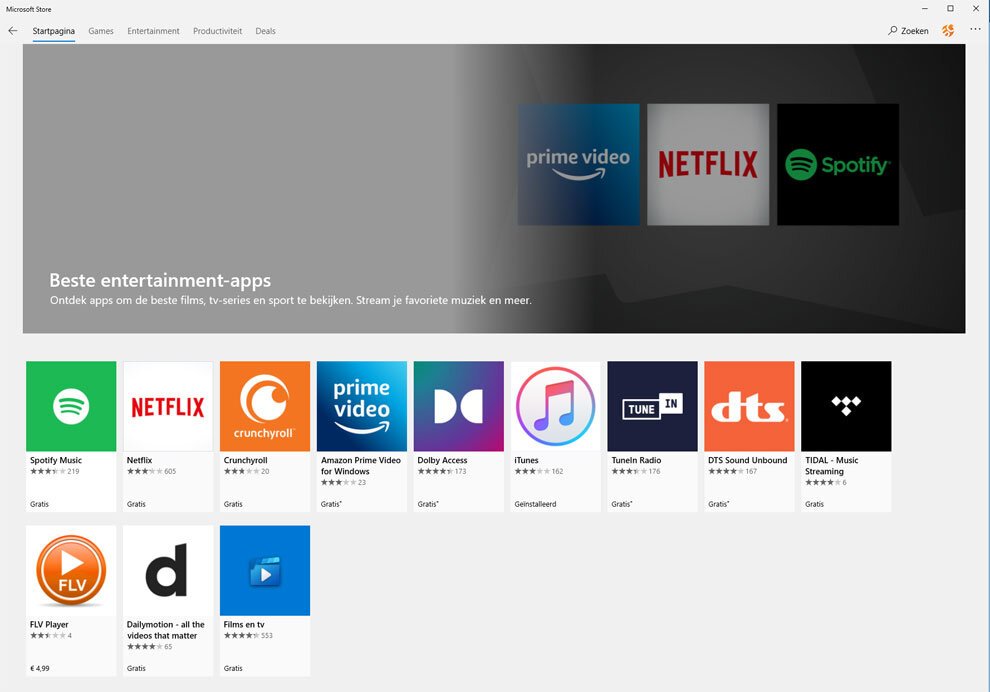The width and height of the screenshot is (990, 692).
Task: Open Amazon Prime Video tile icon
Action: point(362,406)
